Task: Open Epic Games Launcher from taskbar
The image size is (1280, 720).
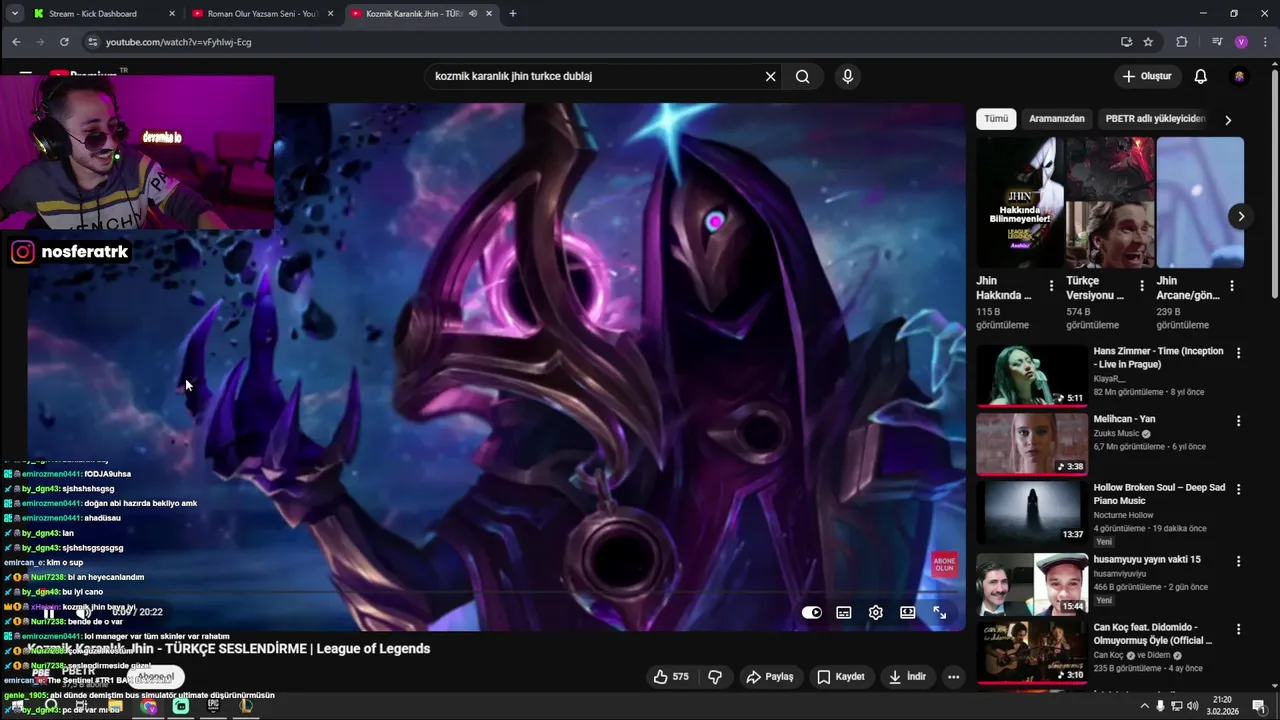Action: coord(213,706)
